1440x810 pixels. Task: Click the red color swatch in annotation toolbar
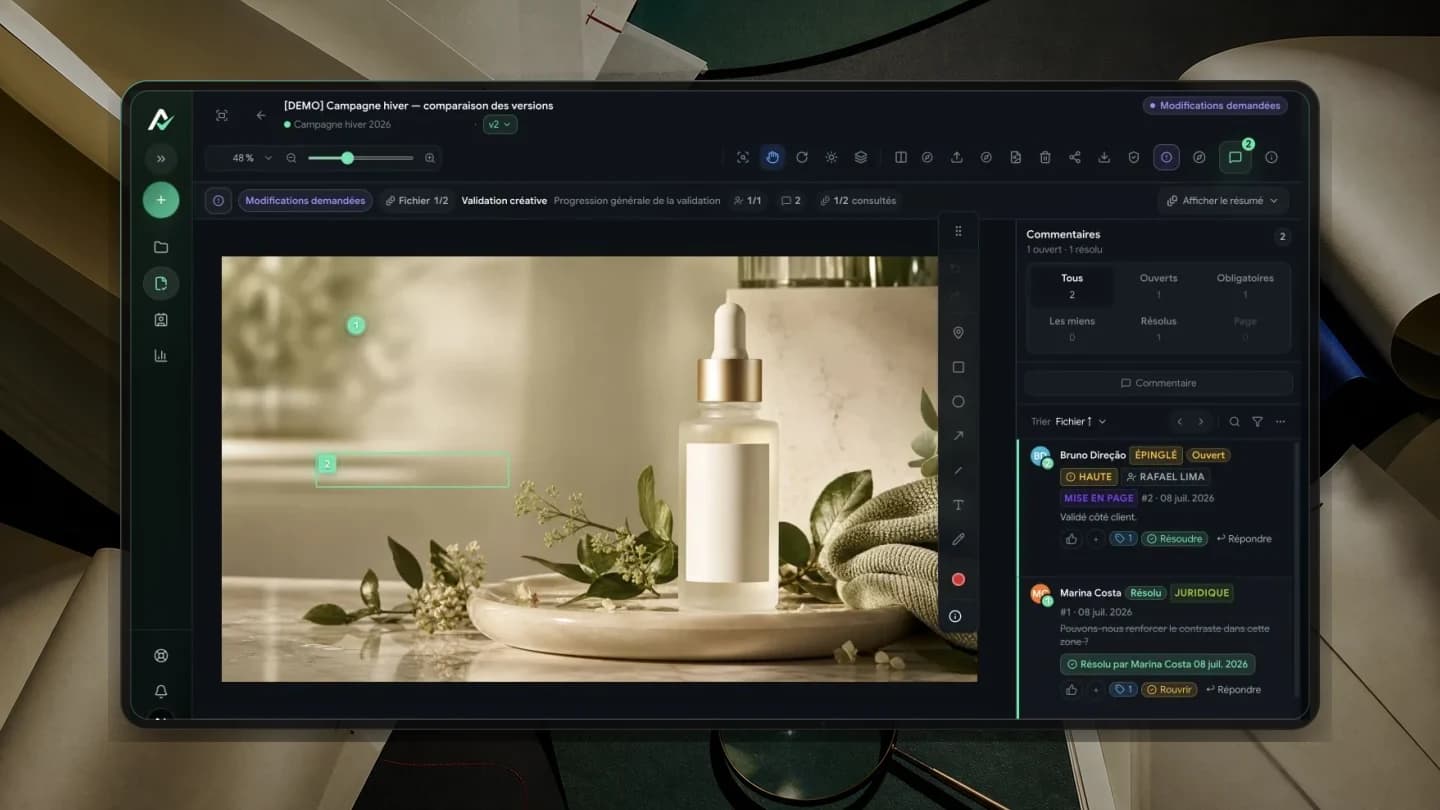[x=958, y=579]
